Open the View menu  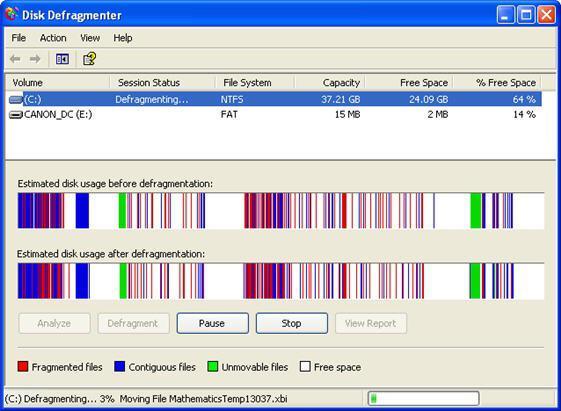point(90,38)
